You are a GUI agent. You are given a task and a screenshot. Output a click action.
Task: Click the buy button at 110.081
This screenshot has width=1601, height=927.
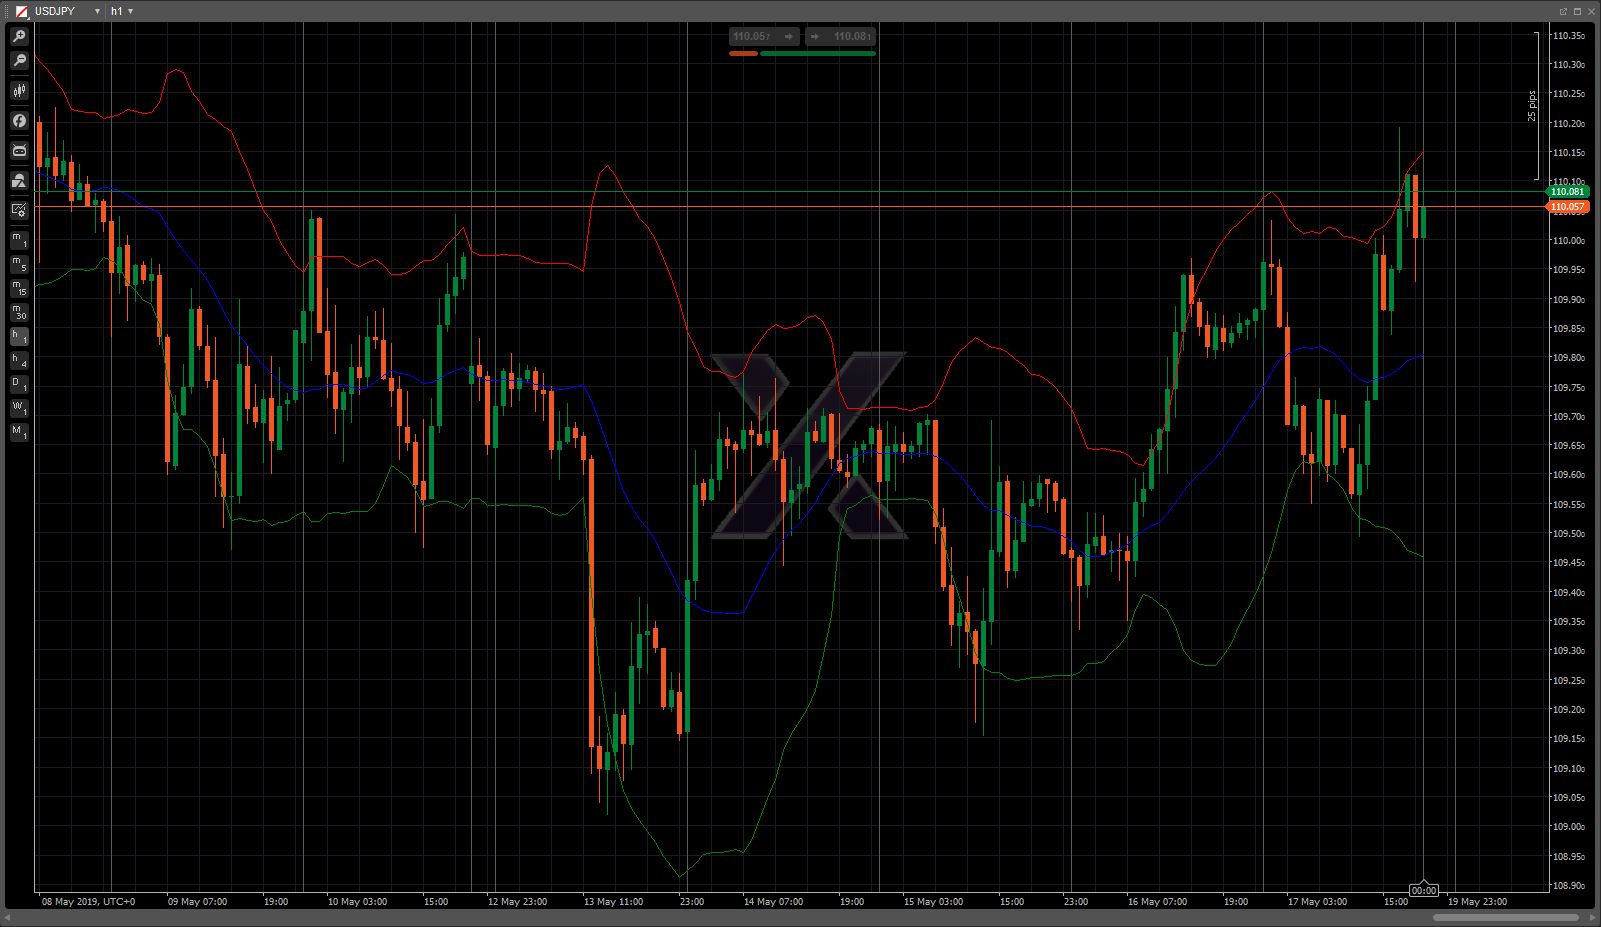pos(841,36)
